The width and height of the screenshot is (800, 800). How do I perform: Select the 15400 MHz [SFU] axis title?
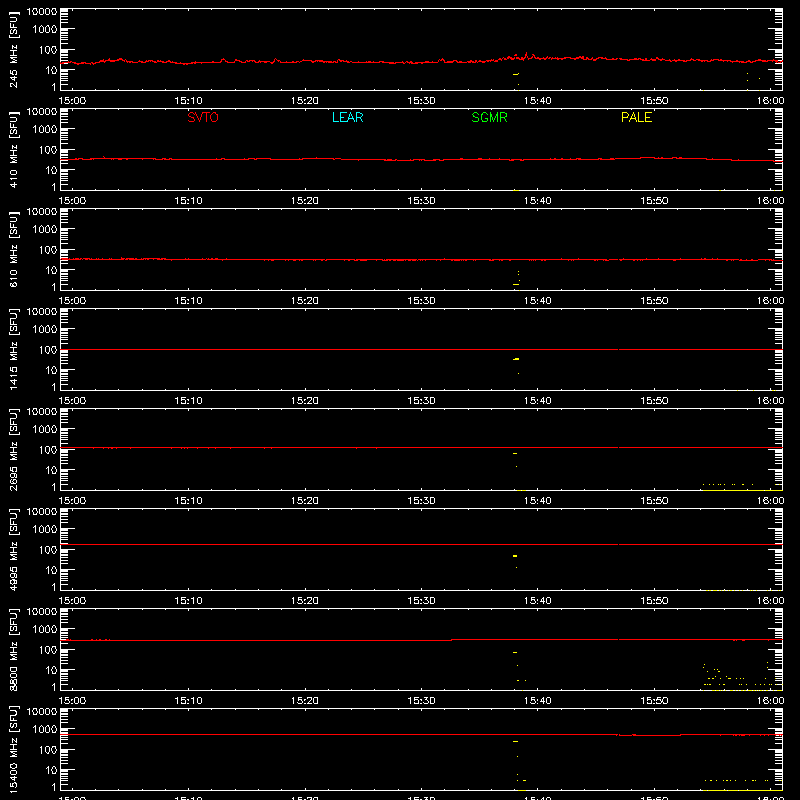tap(14, 749)
